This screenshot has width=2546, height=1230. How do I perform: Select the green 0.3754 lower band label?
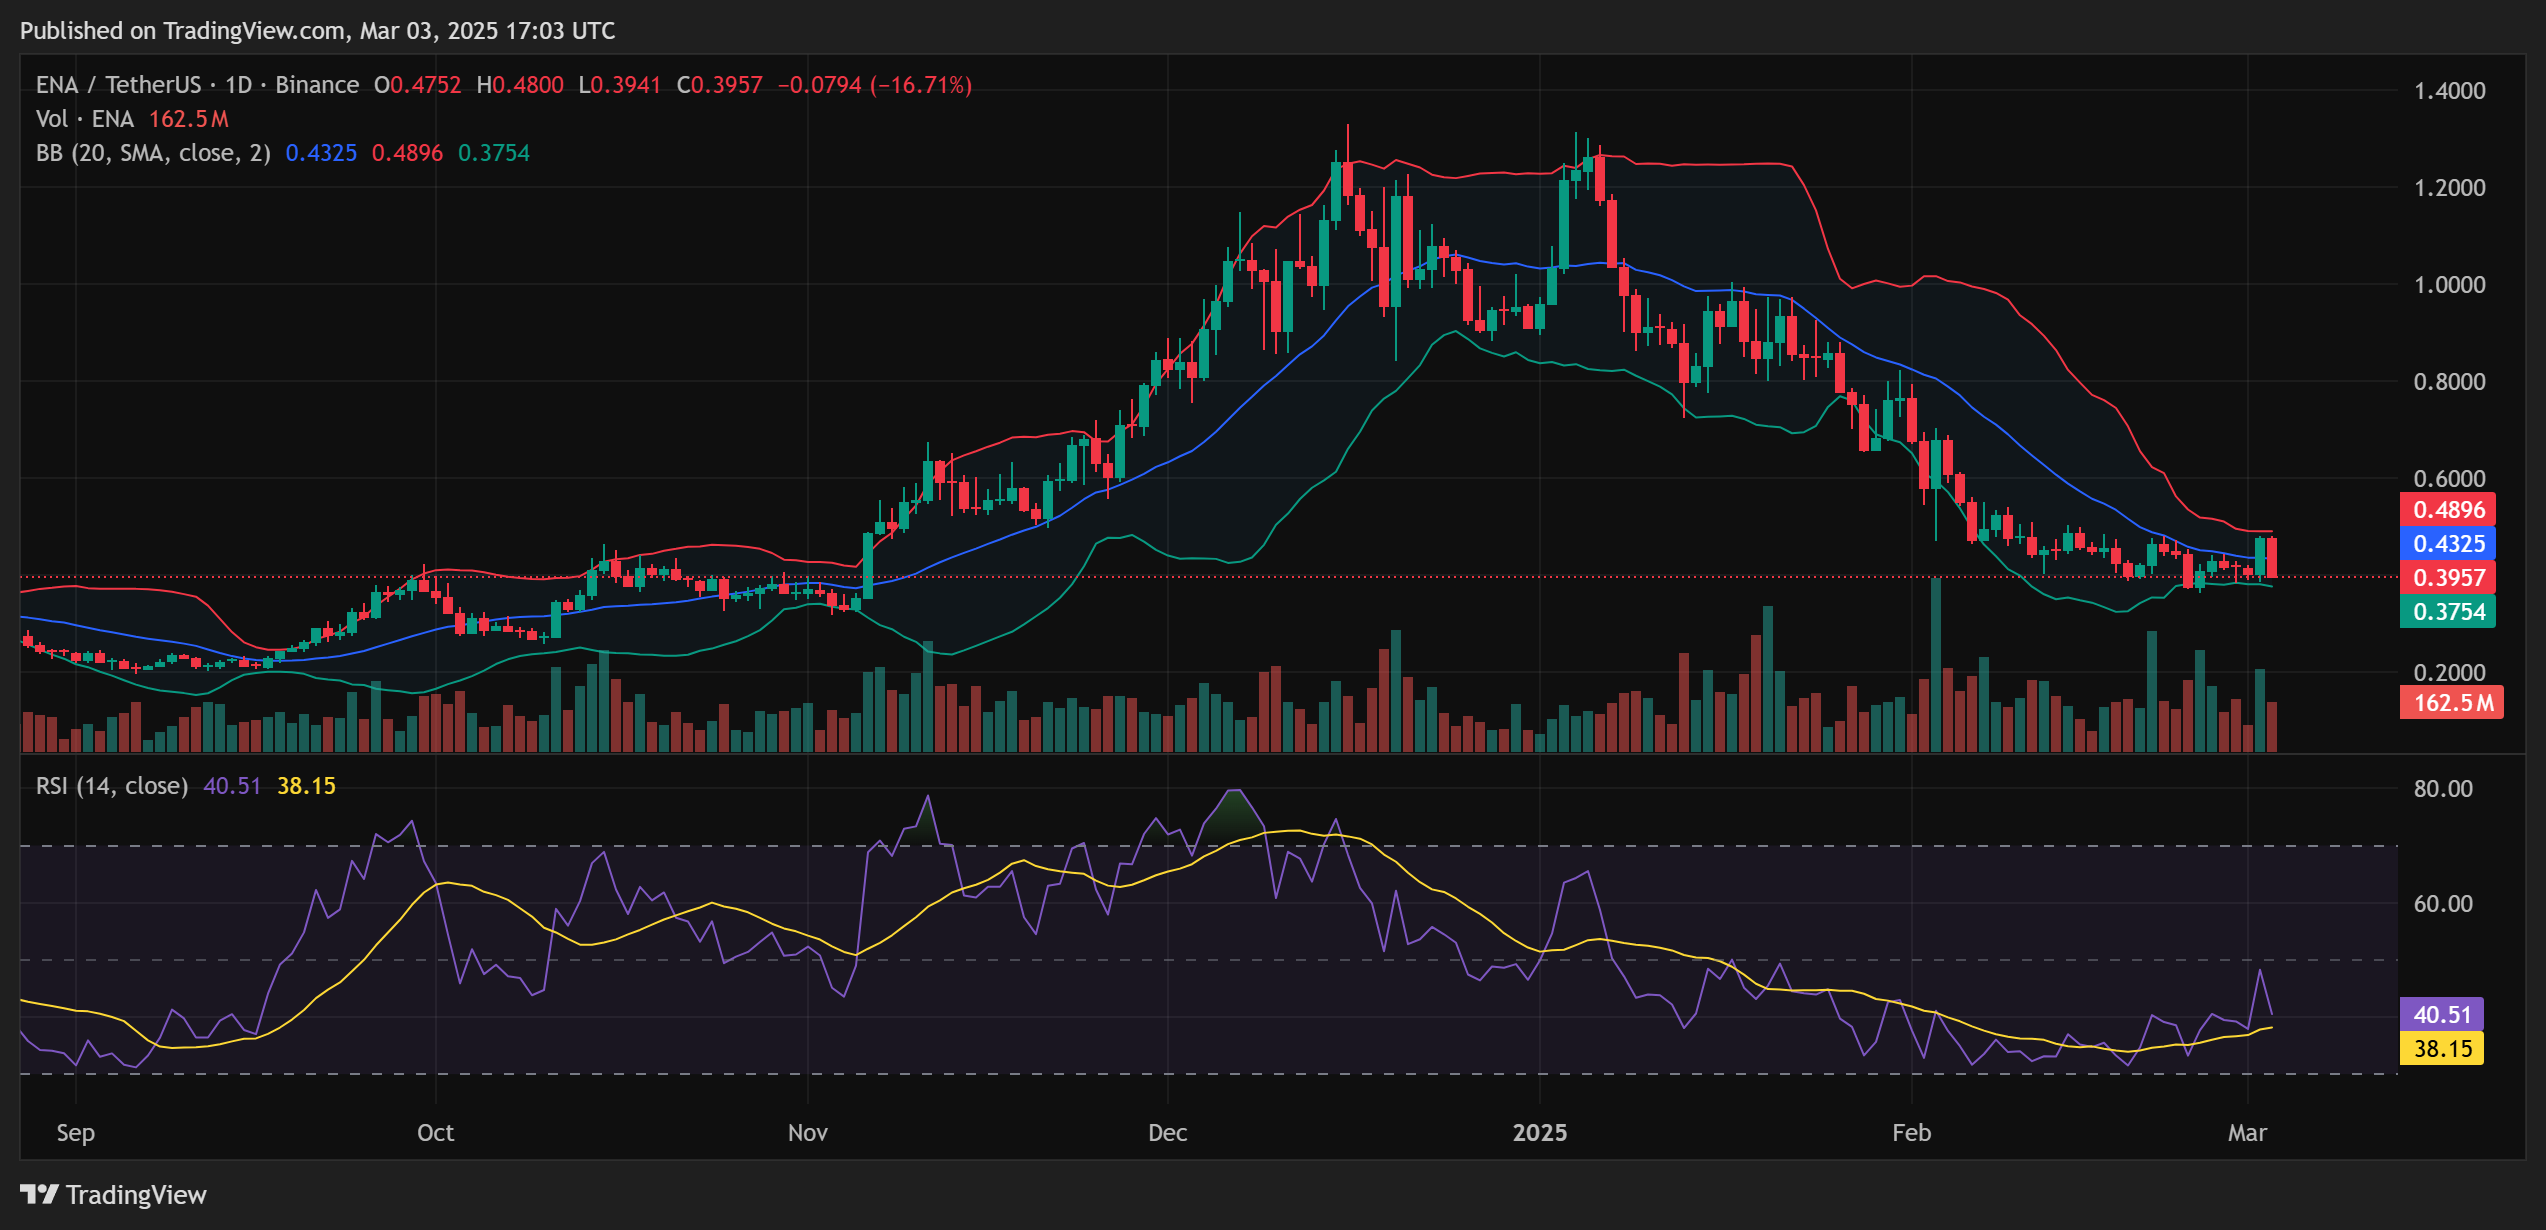(2450, 611)
